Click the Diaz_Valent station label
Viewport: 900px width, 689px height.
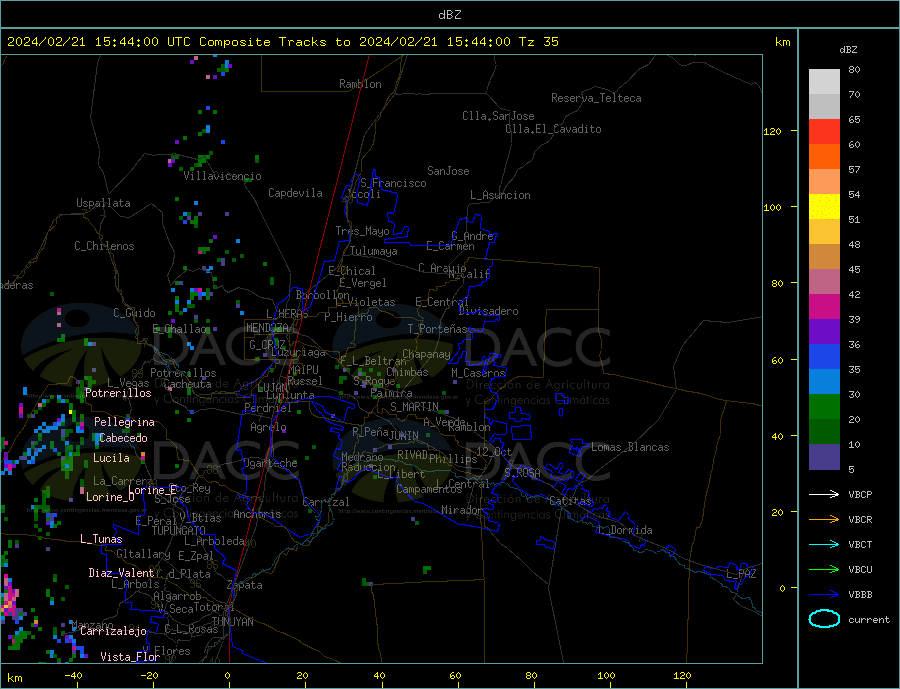click(121, 573)
